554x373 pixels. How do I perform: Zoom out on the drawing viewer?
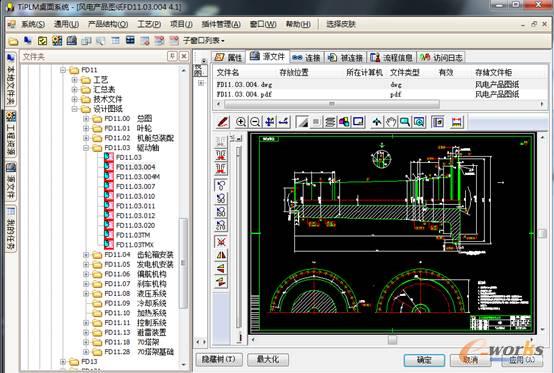click(x=255, y=122)
